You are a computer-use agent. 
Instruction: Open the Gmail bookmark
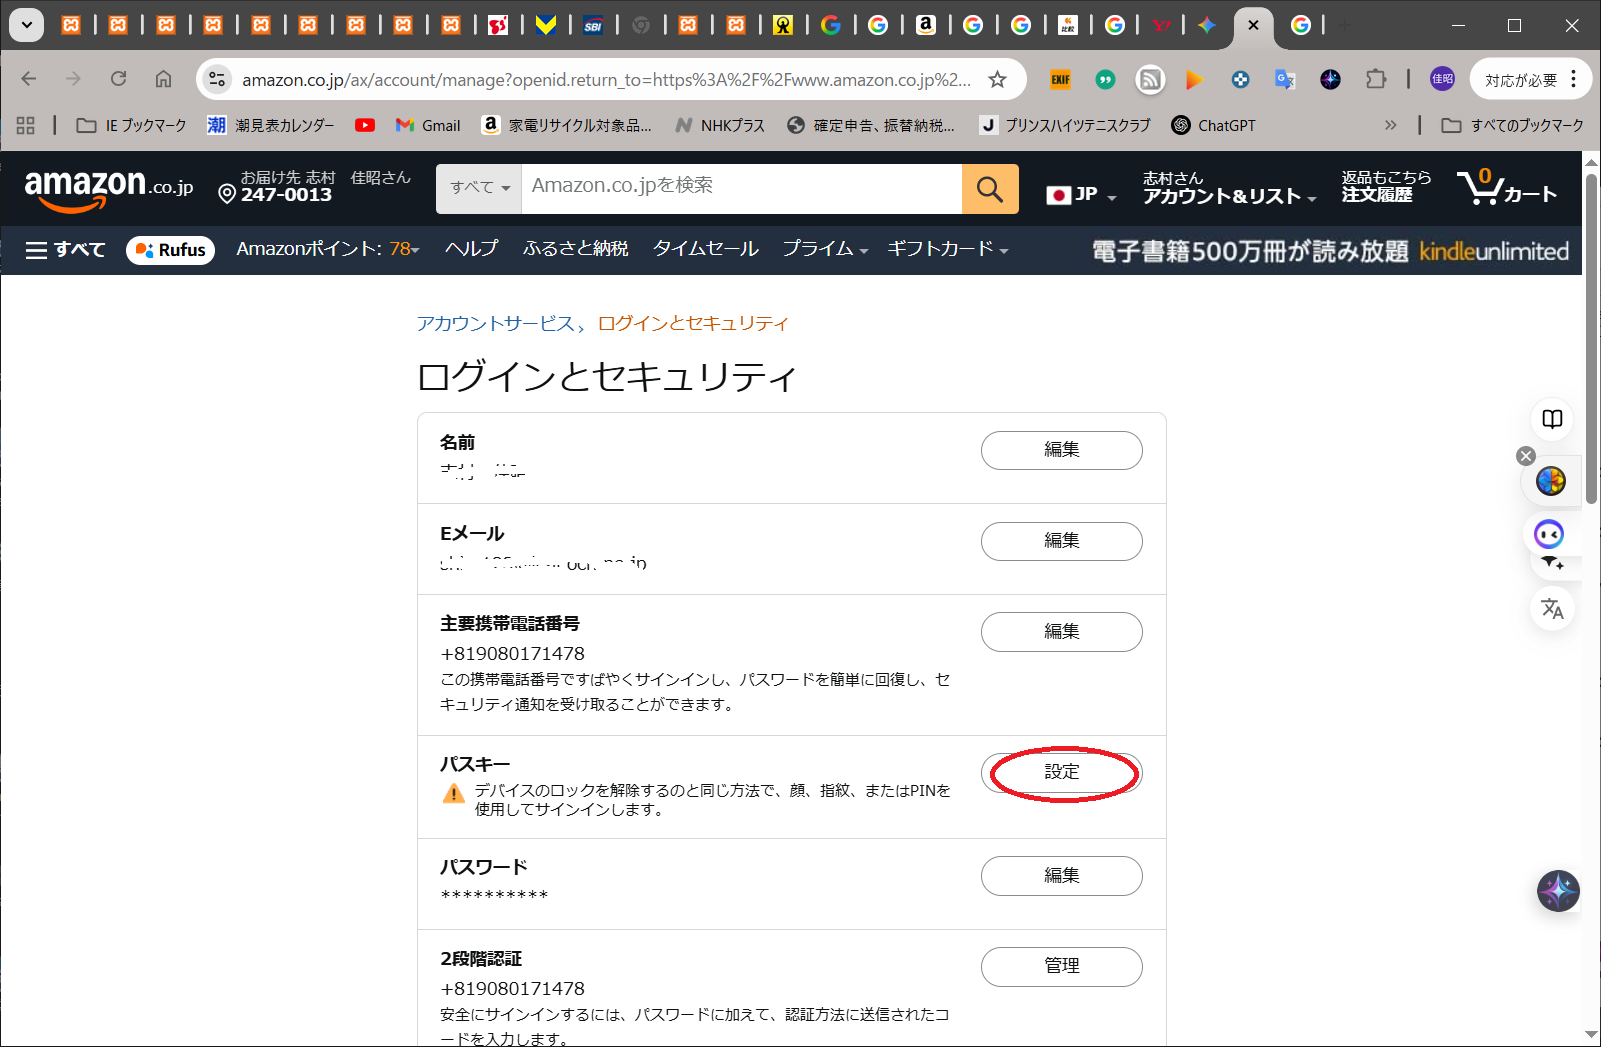tap(428, 125)
